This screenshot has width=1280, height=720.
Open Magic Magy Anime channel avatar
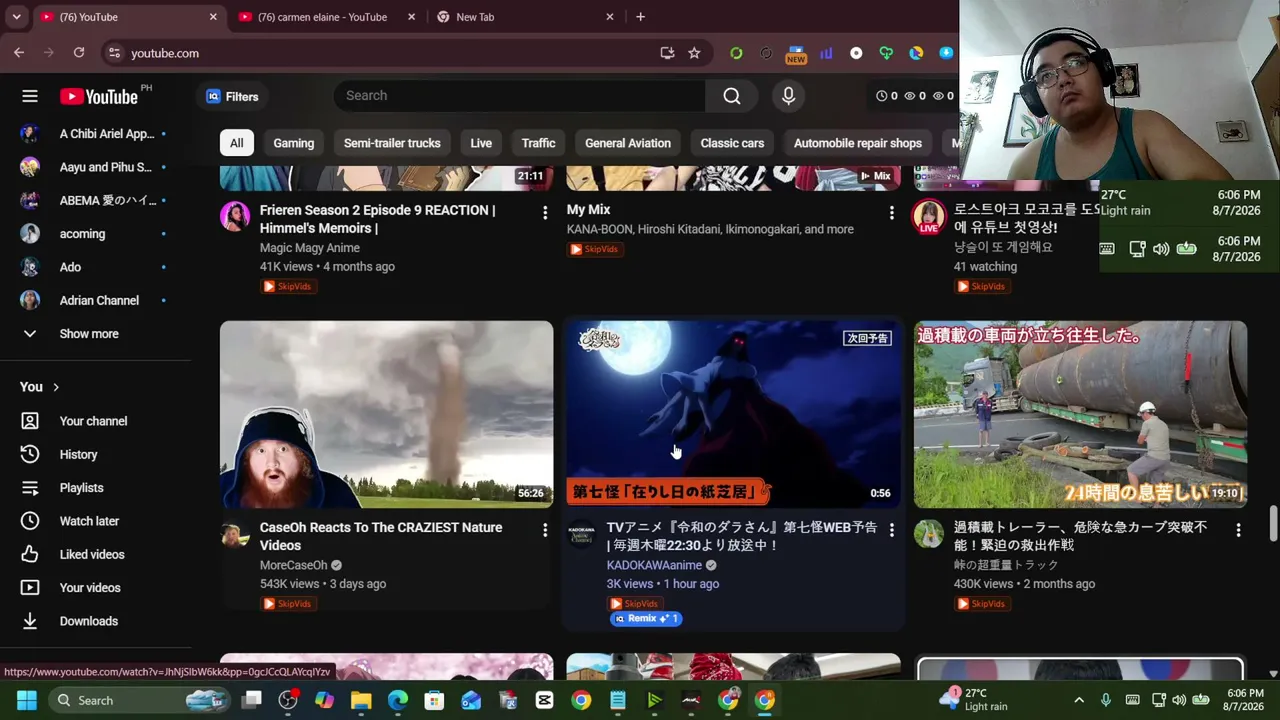(235, 217)
